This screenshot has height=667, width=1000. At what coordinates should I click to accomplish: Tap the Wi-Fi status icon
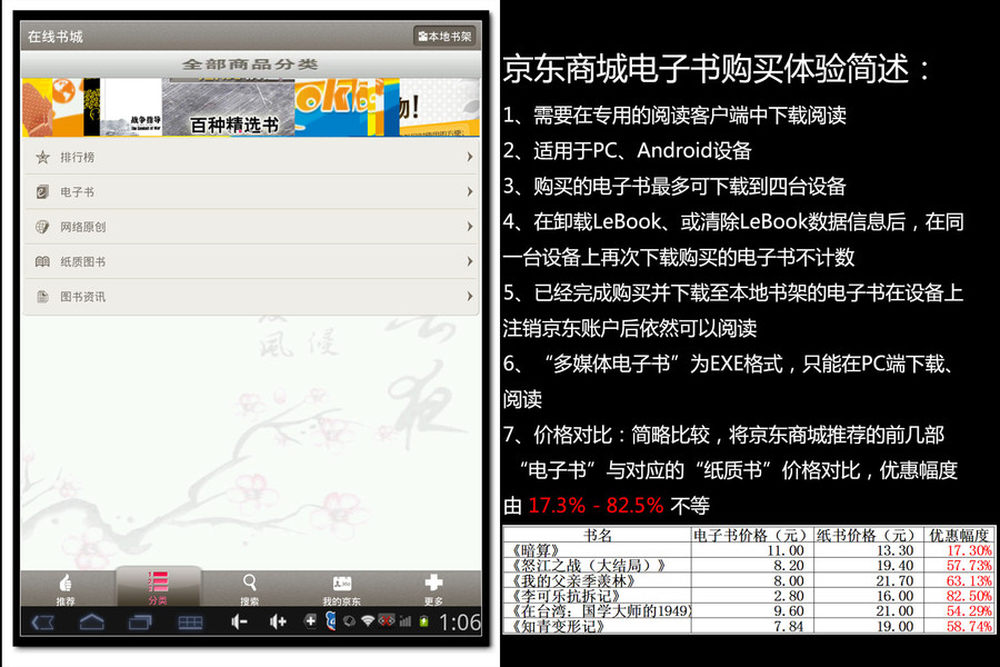coord(367,620)
